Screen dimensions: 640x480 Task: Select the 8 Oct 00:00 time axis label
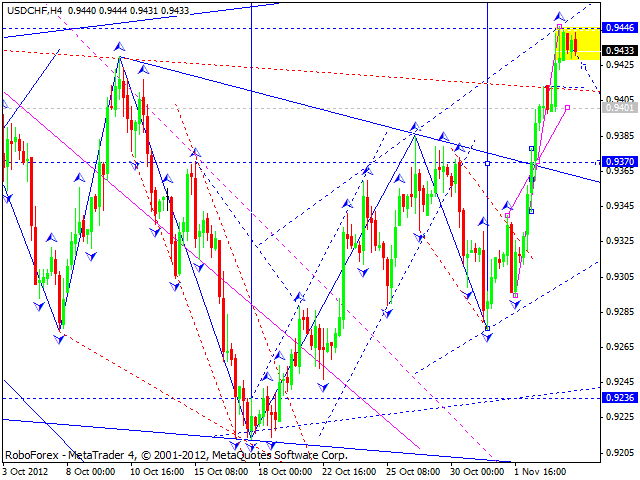pos(93,472)
